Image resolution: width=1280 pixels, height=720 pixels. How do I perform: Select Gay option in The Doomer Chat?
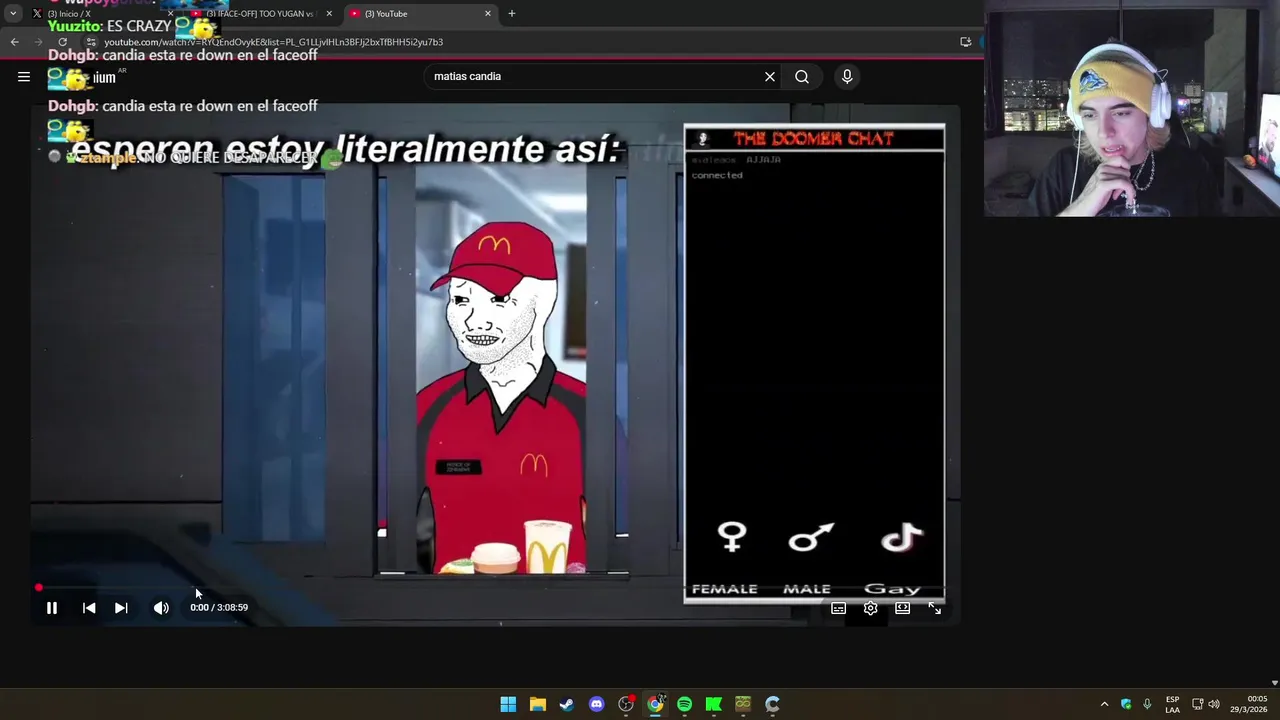tap(892, 589)
